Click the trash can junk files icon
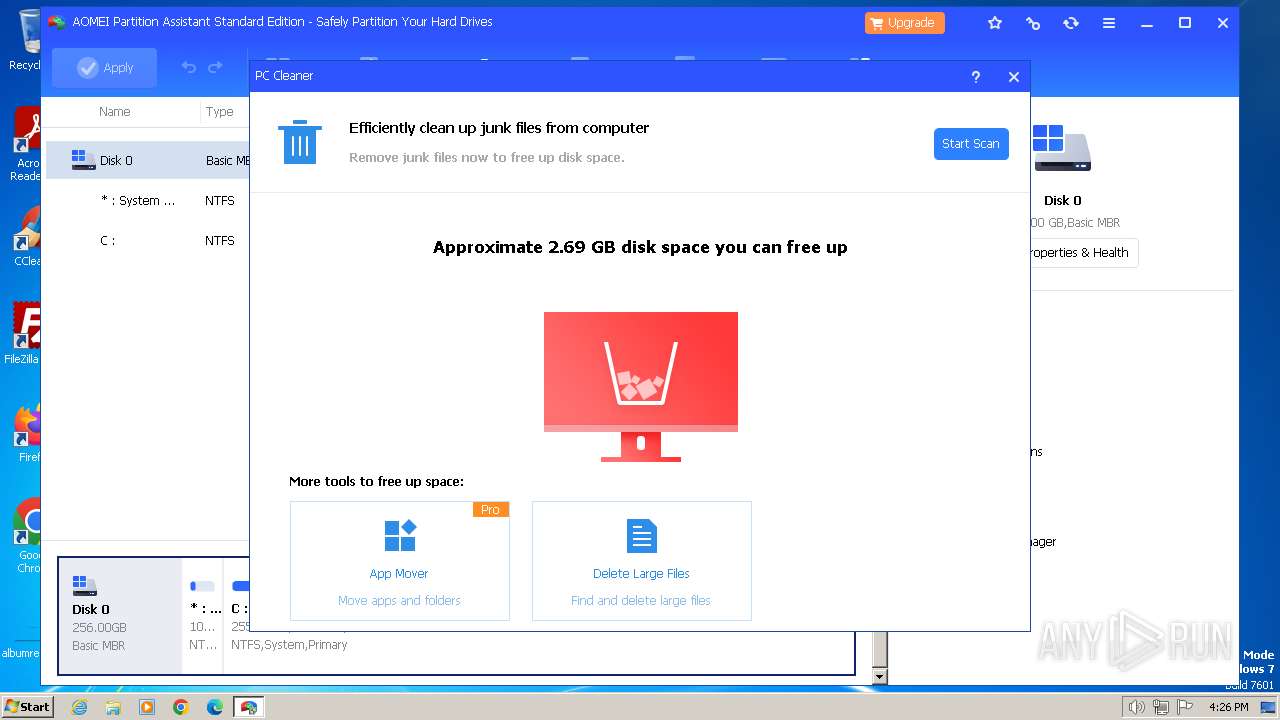 300,142
